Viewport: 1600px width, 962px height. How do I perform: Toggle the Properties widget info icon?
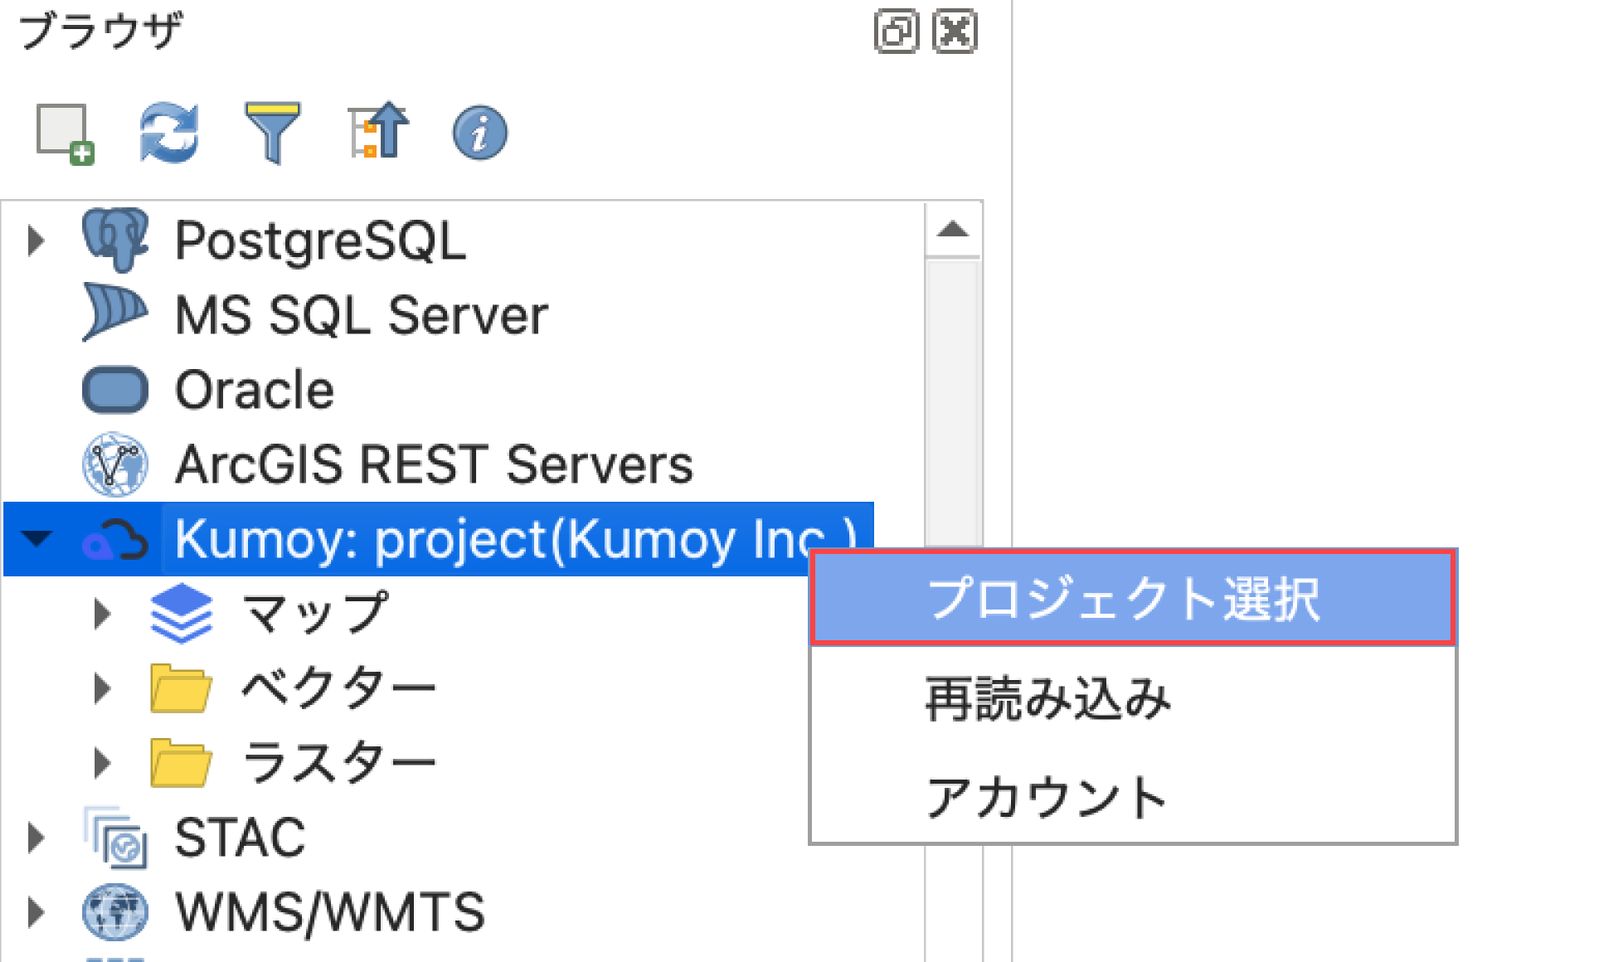tap(480, 133)
